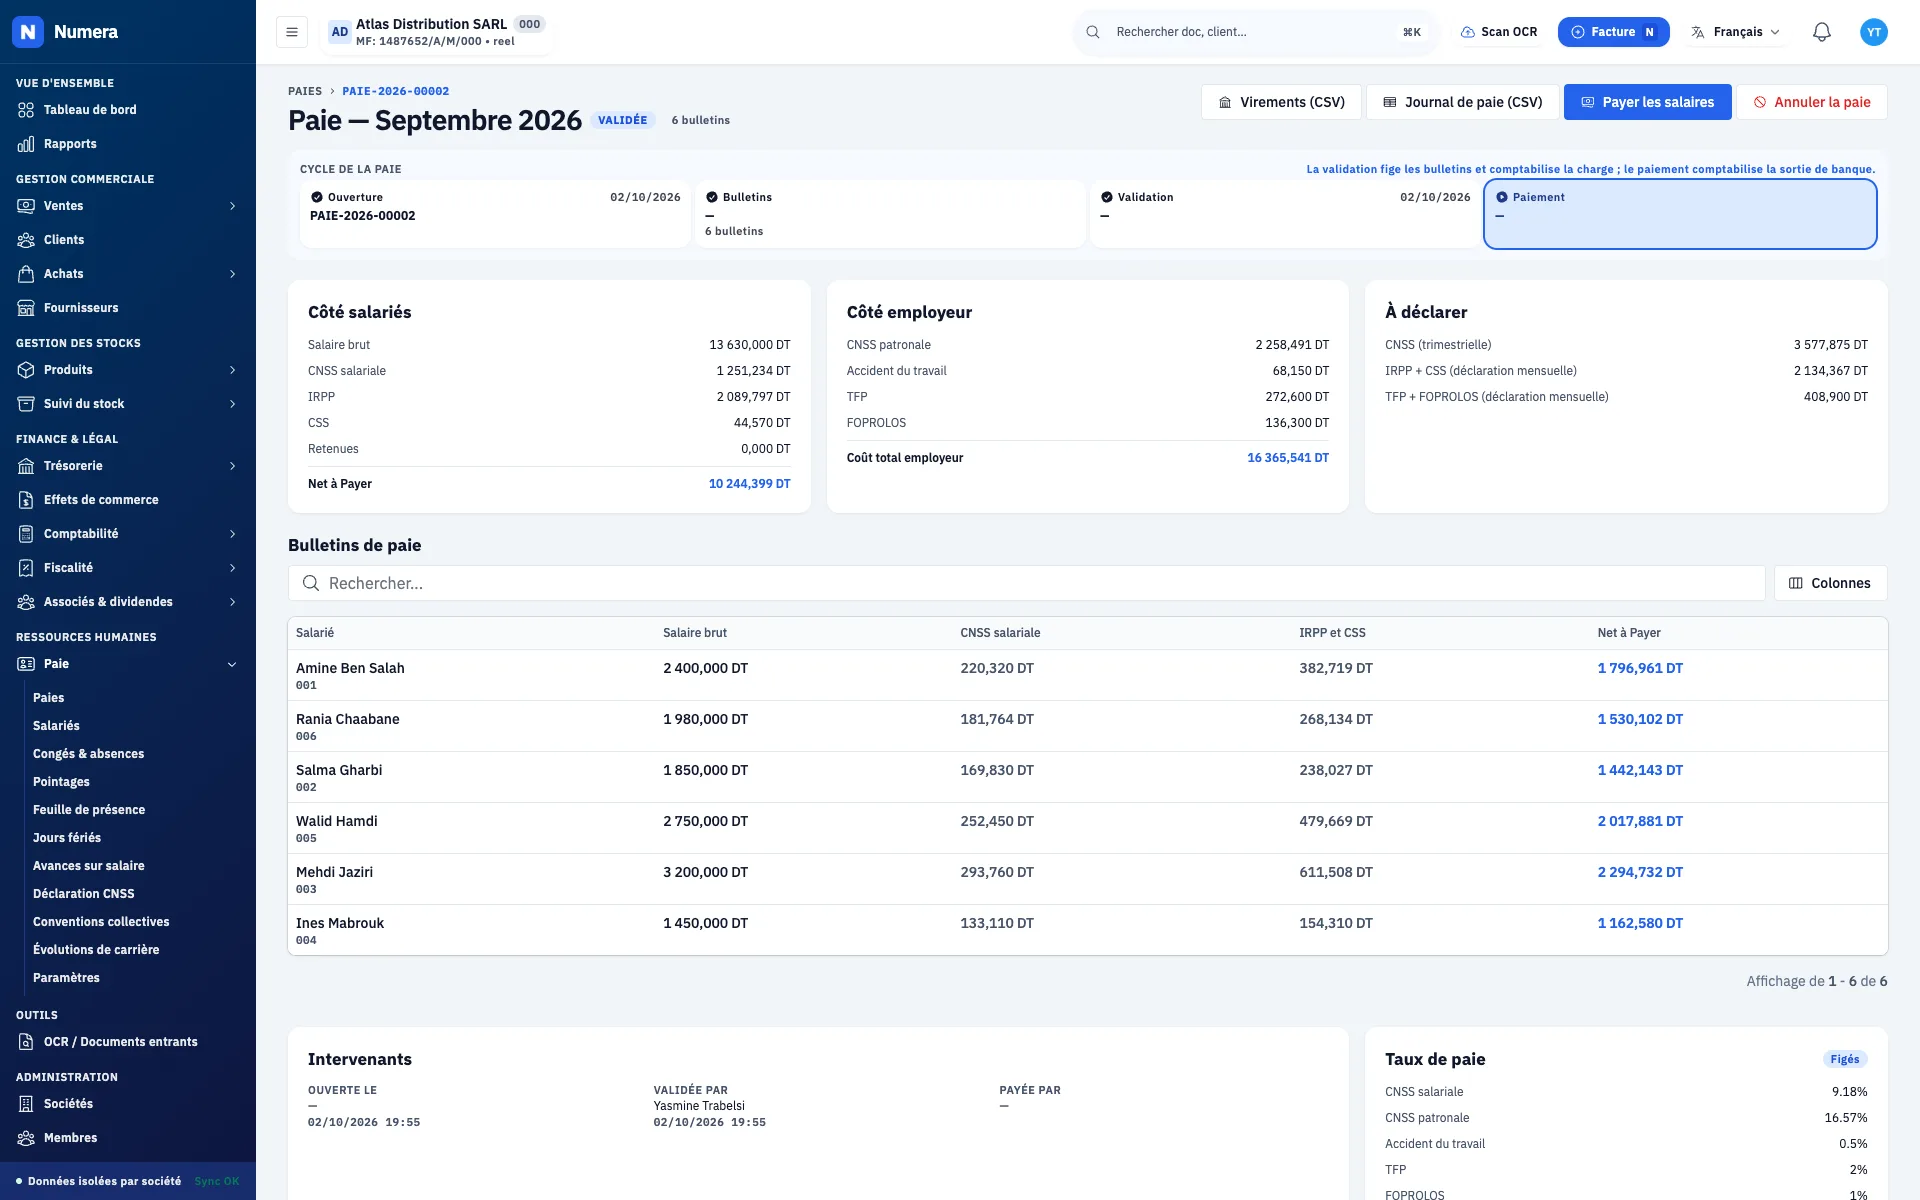Click the Numera logo icon
This screenshot has width=1920, height=1200.
click(x=28, y=32)
